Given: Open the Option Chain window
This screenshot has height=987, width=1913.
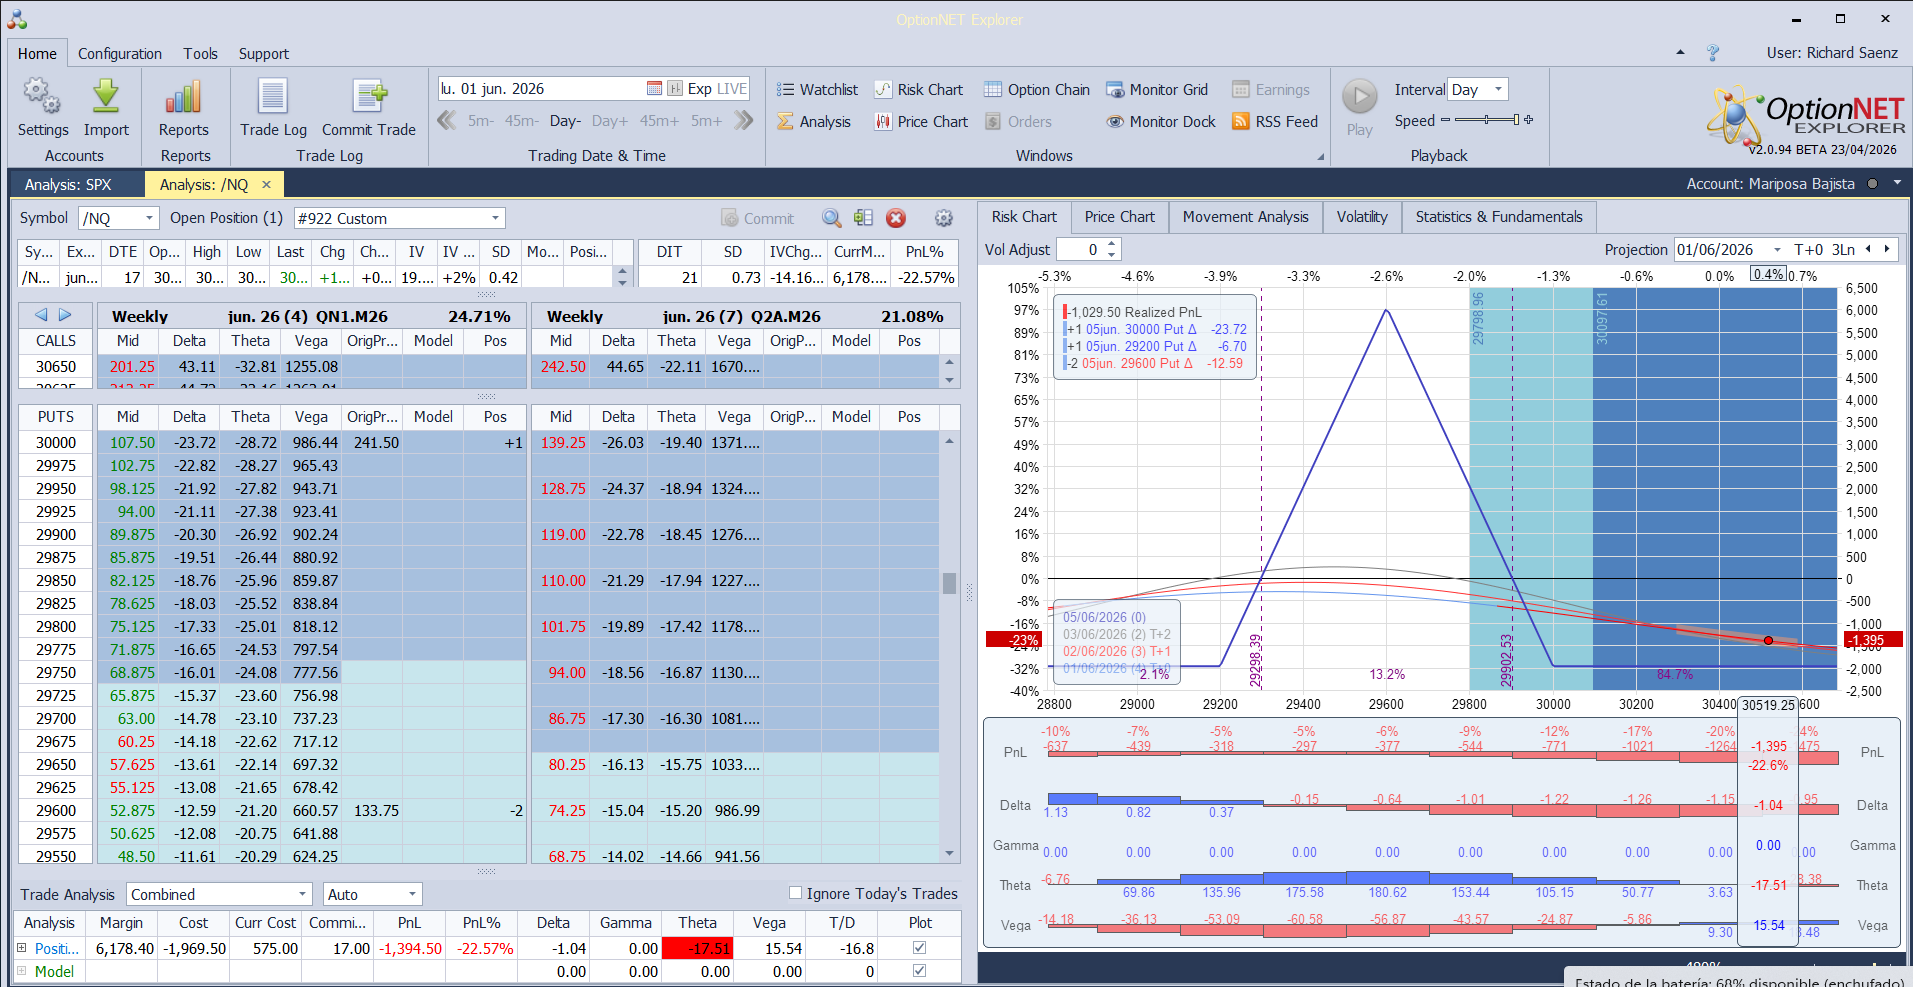Looking at the screenshot, I should (x=1037, y=90).
